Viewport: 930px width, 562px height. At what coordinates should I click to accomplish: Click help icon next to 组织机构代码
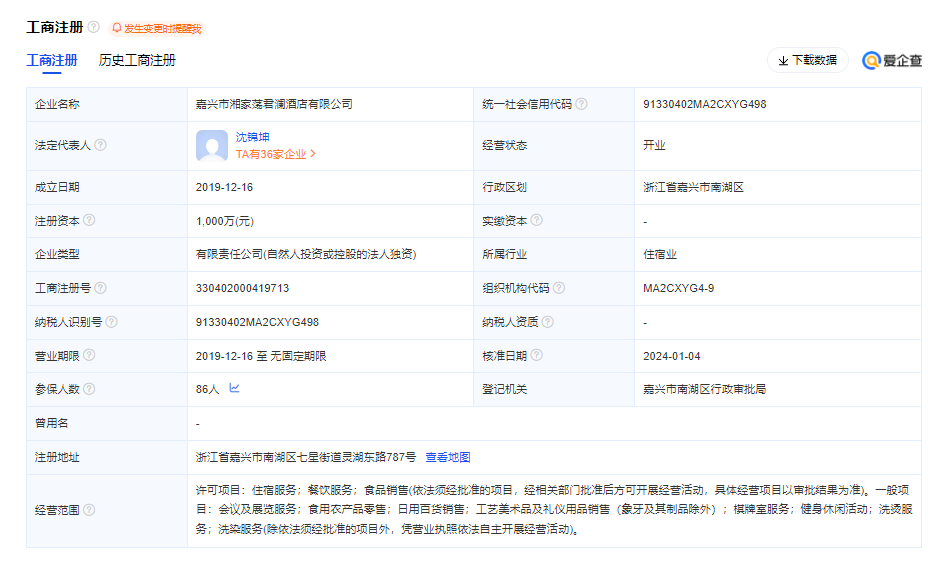point(559,288)
